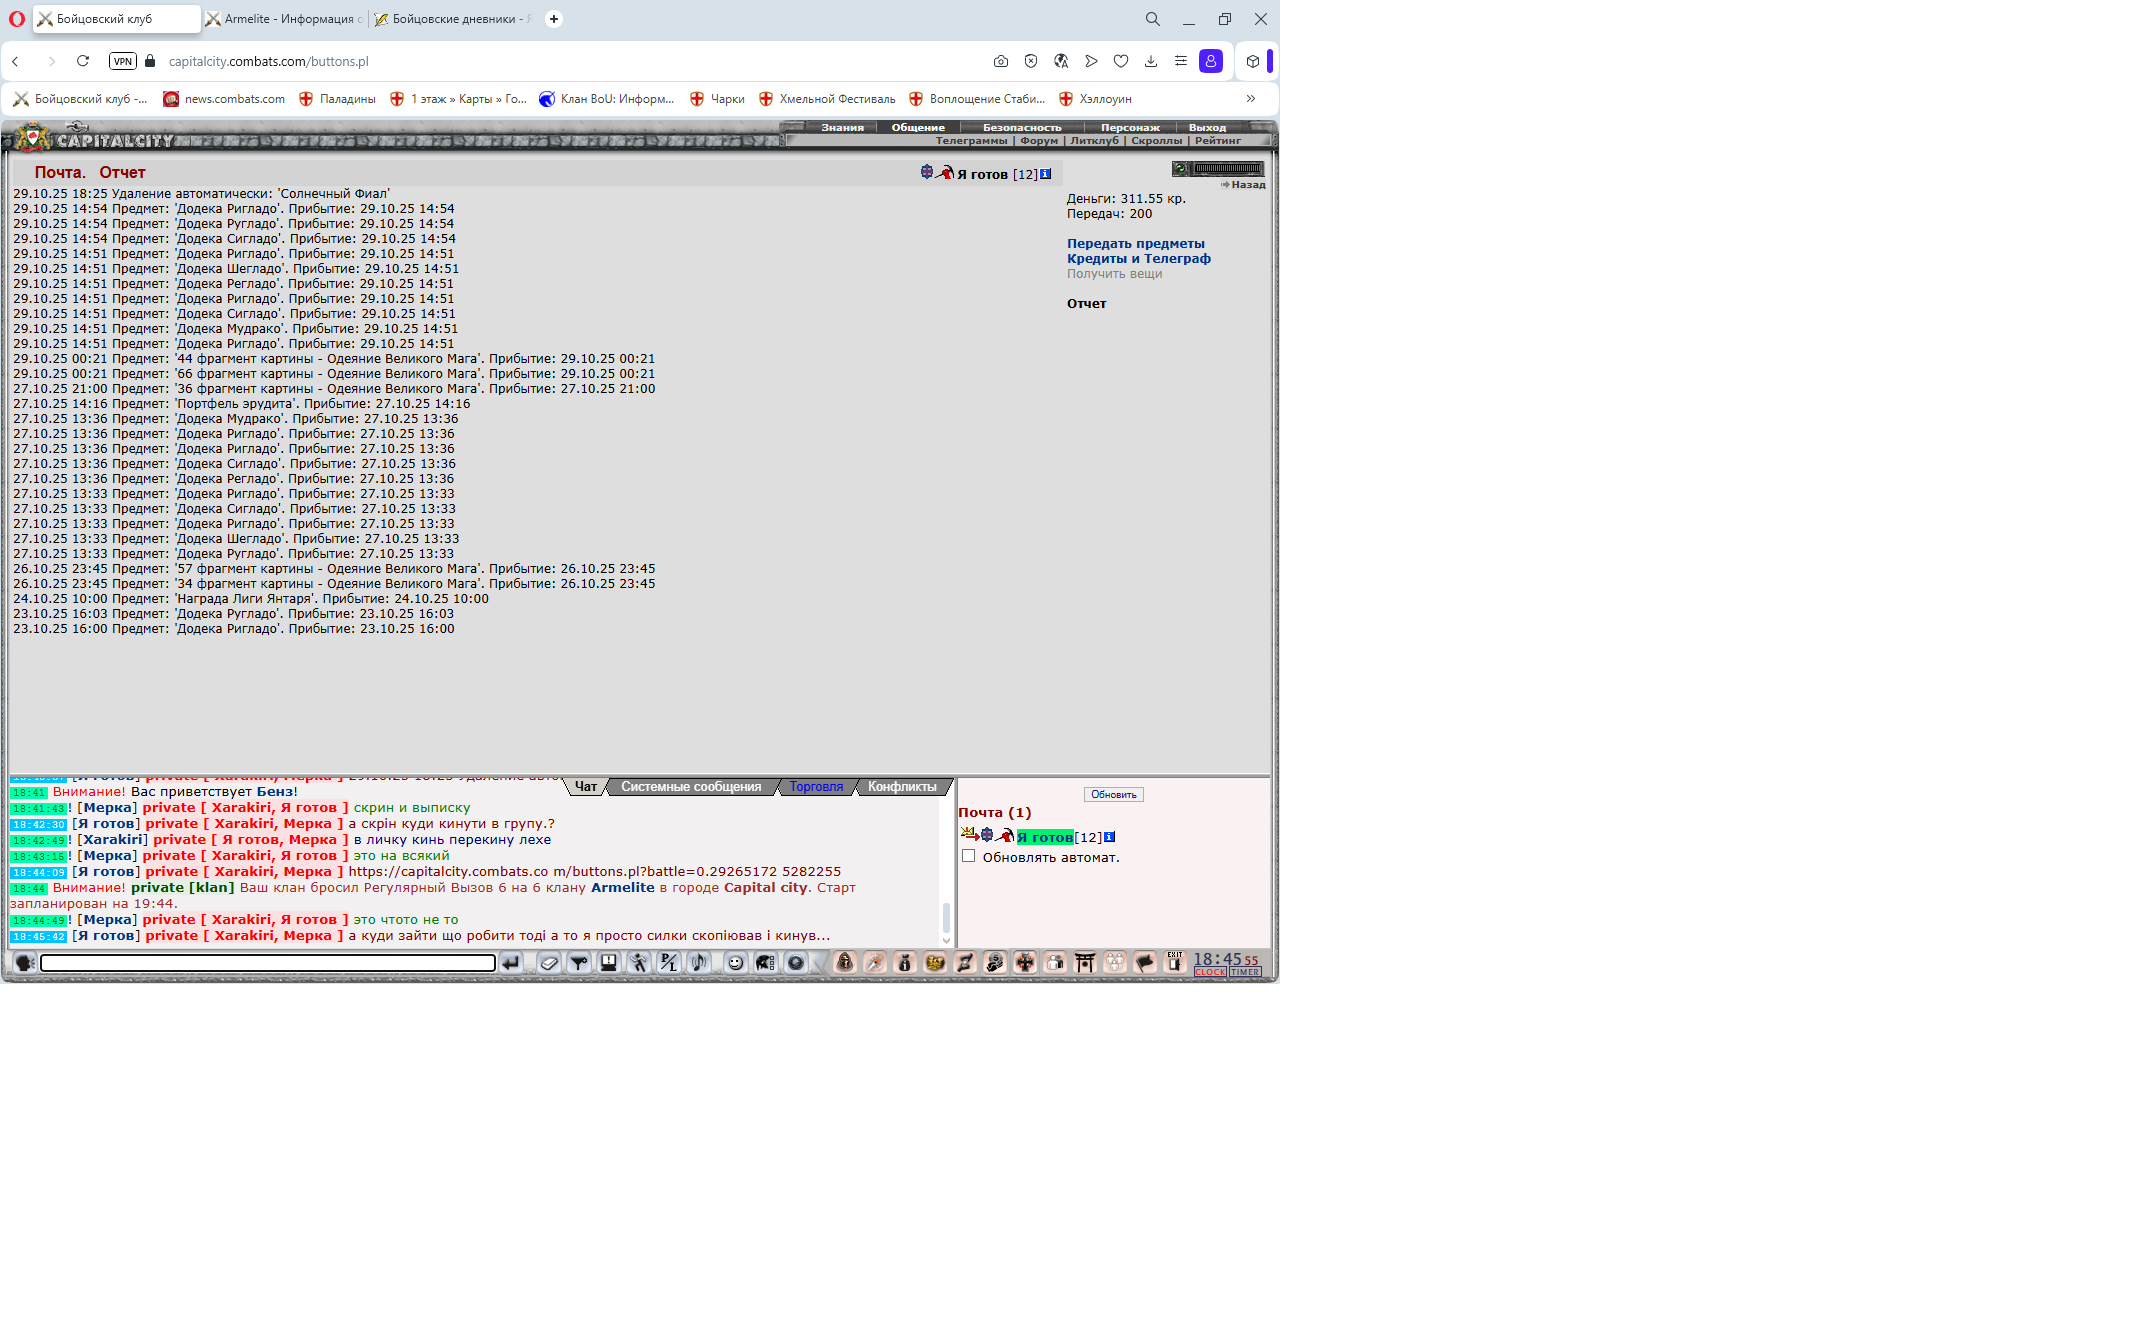Click the torii gate icon in bottom toolbar
Image resolution: width=2140 pixels, height=1344 pixels.
click(x=1085, y=963)
